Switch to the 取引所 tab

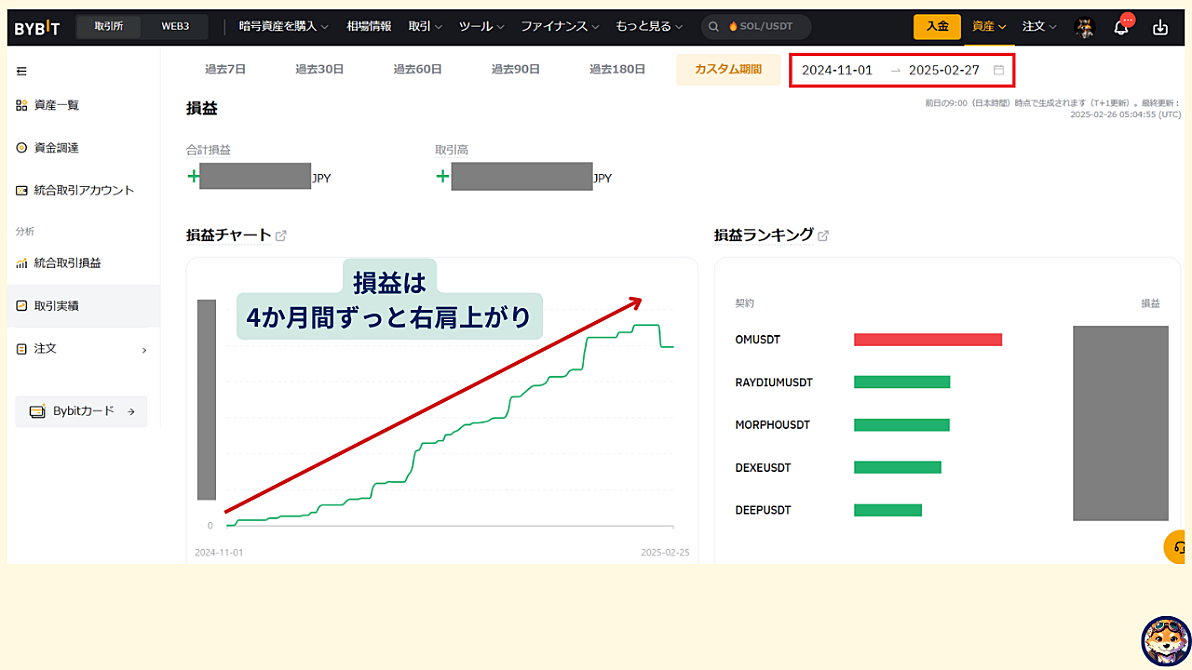tap(109, 27)
